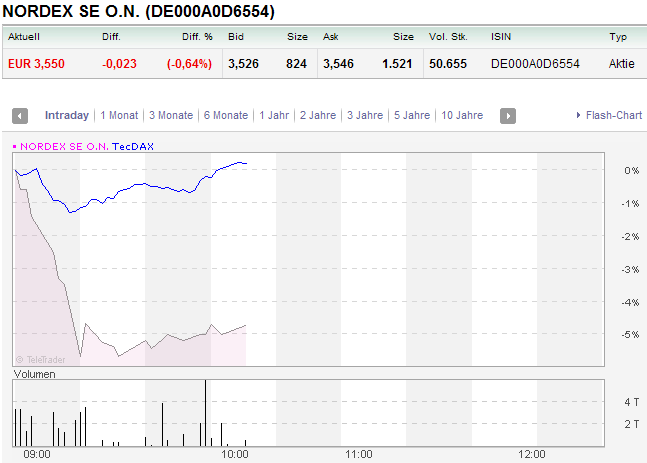Click the NORDEX SE O.N. chart legend

tap(64, 146)
